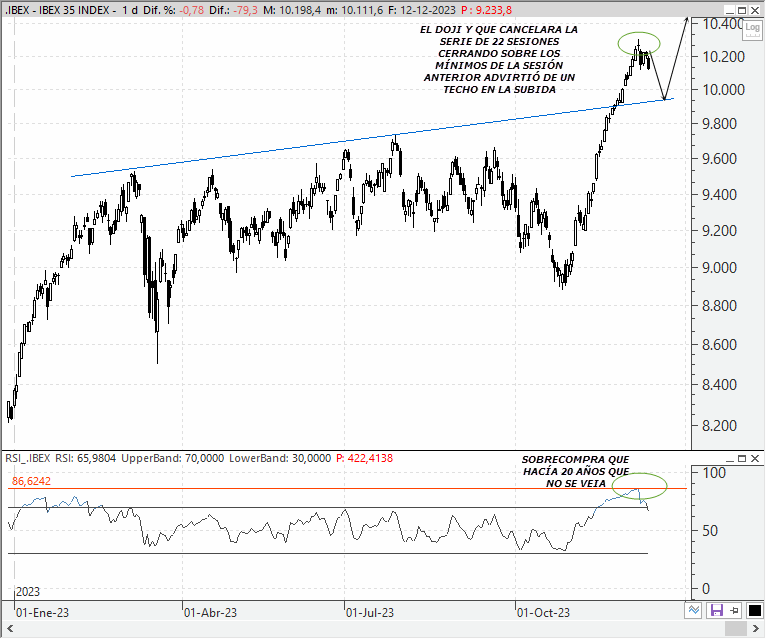Click the m: 10.111,6 low value
Viewport: 766px width, 639px height.
tap(355, 10)
